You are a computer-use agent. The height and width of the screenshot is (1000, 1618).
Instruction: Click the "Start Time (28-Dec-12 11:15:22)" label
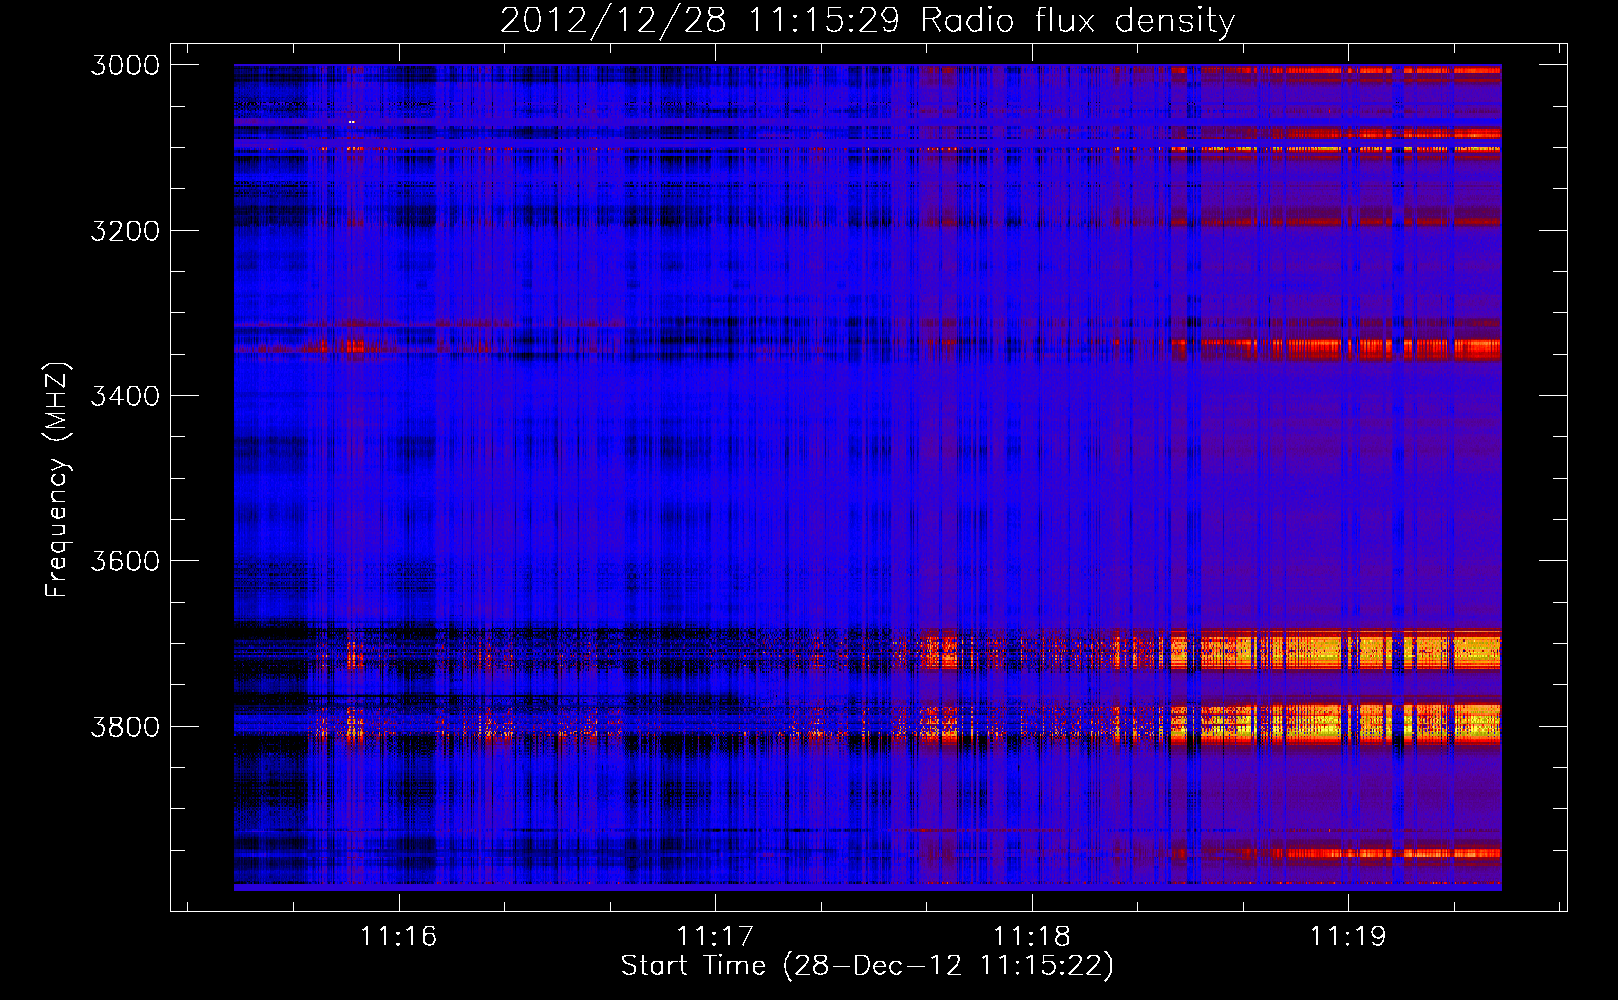pyautogui.click(x=867, y=966)
